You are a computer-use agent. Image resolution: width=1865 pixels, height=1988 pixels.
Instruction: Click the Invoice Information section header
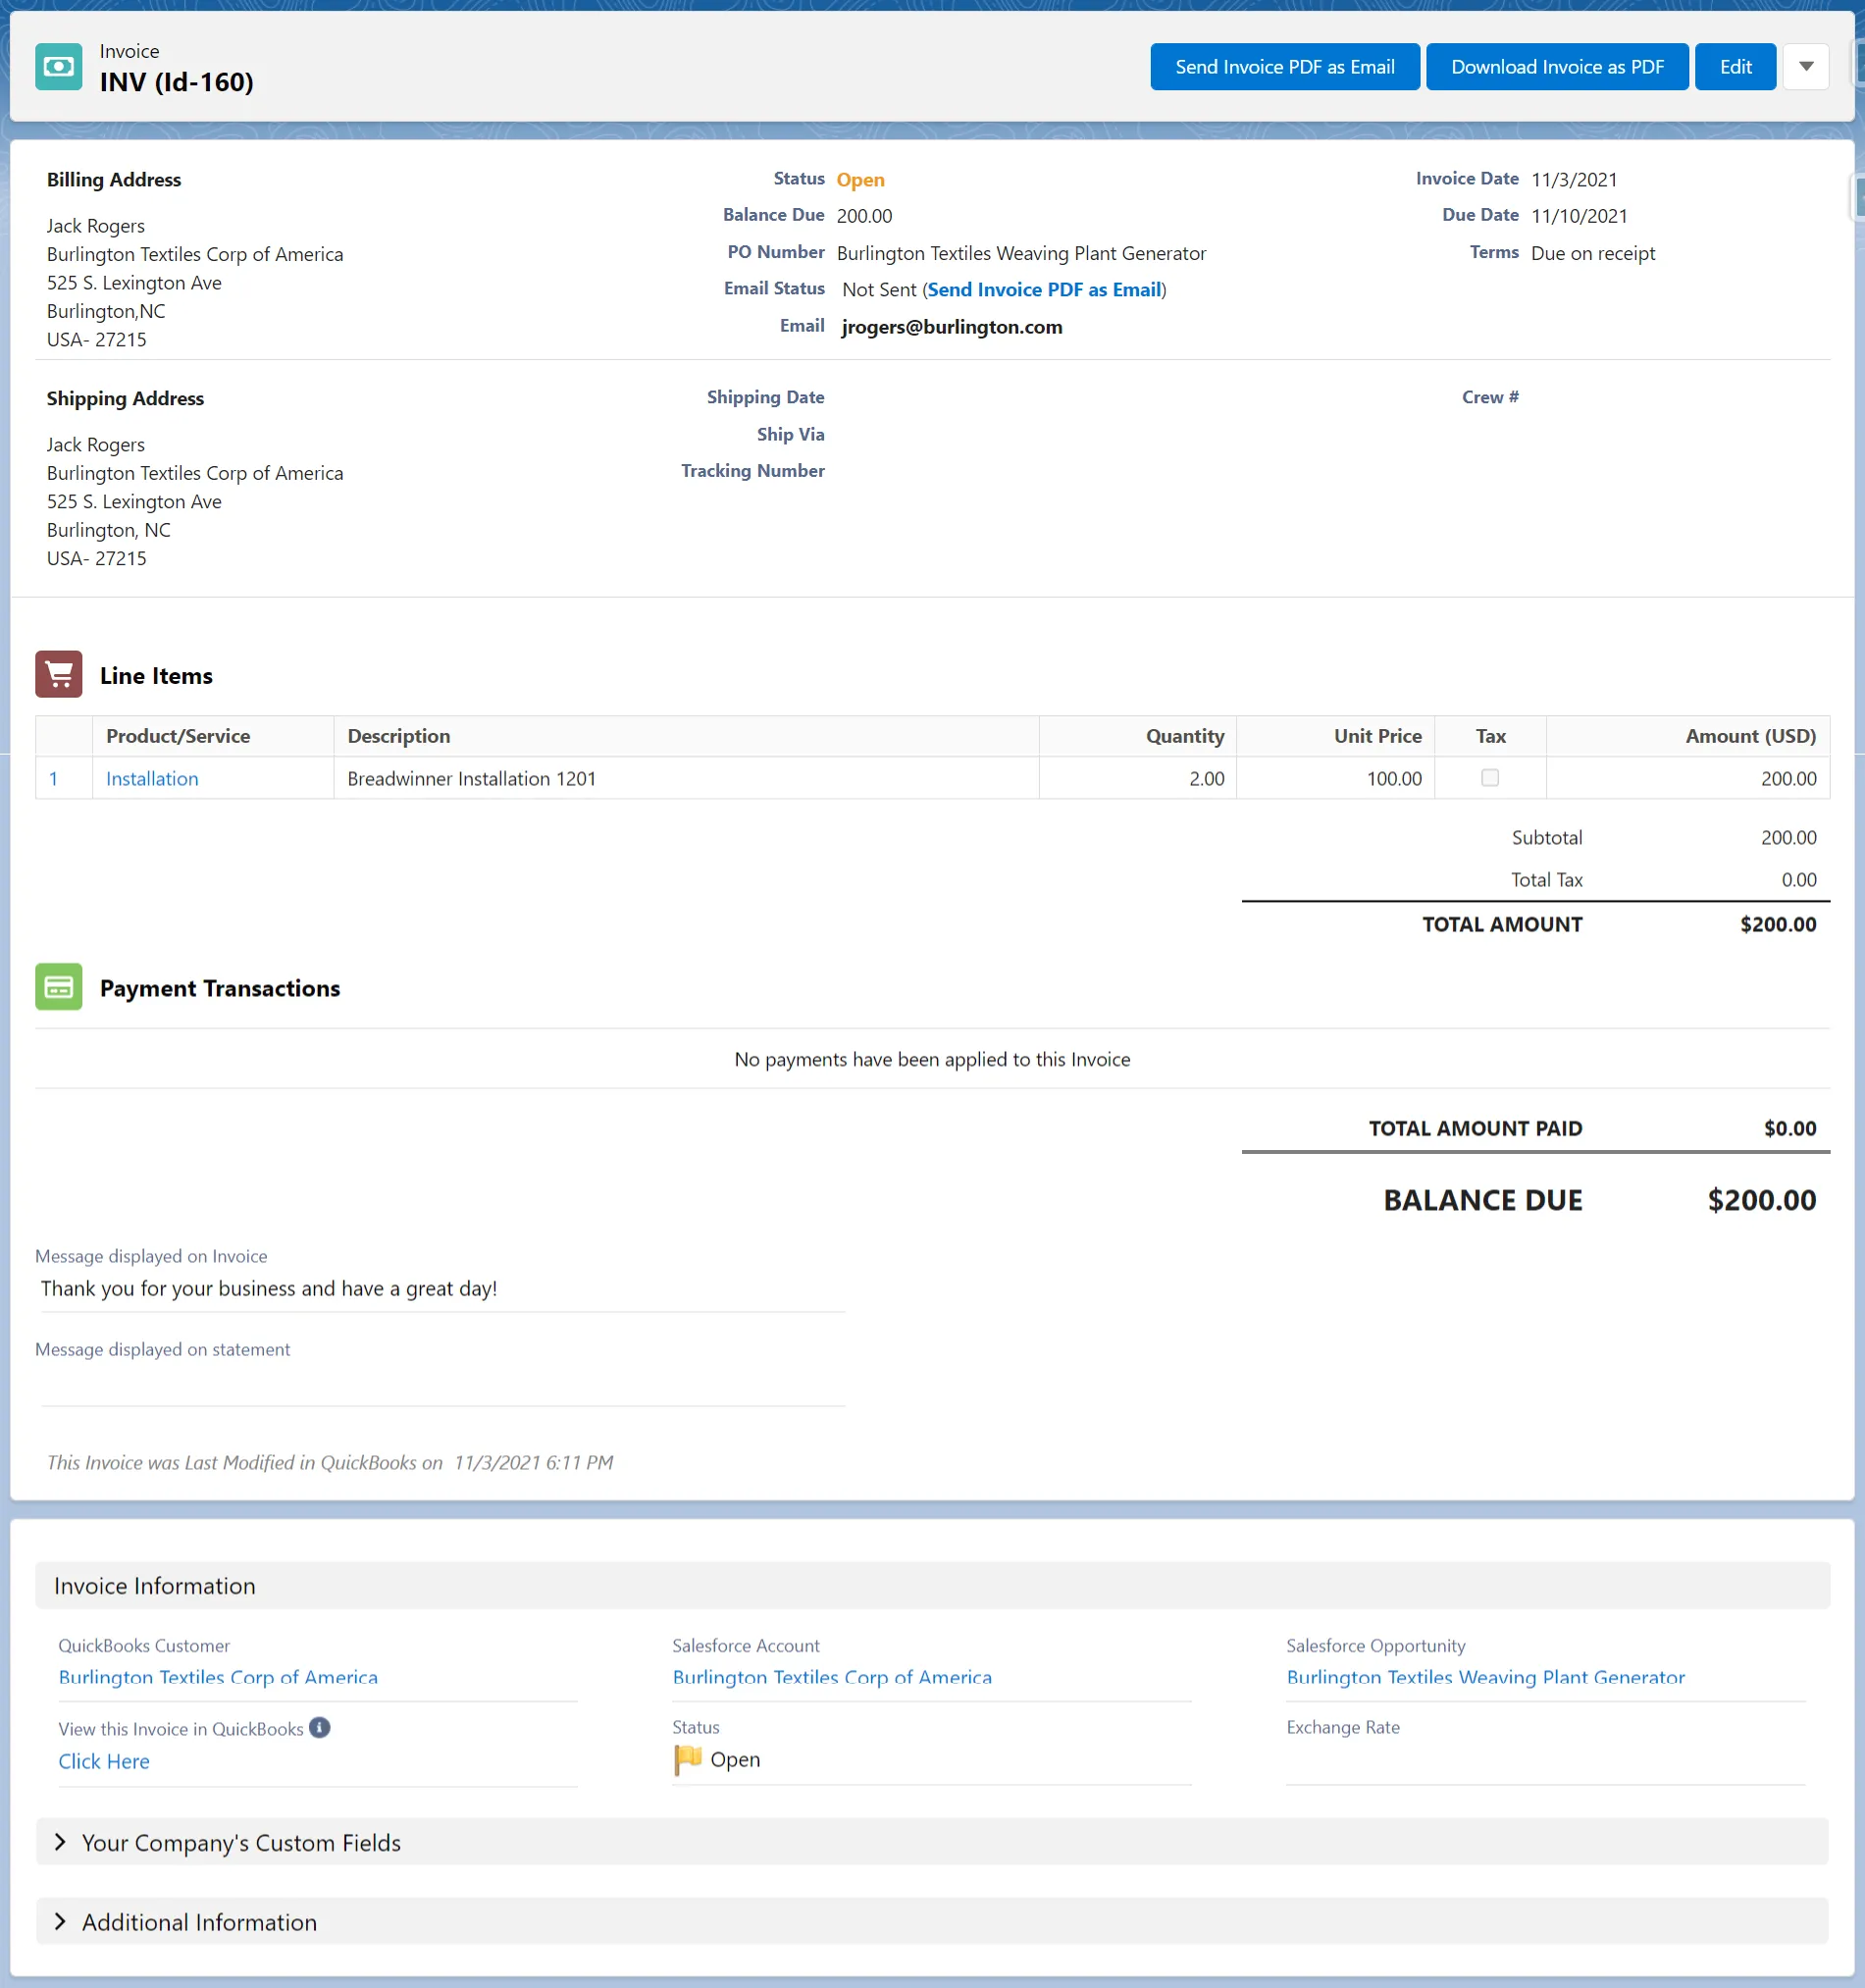coord(932,1586)
